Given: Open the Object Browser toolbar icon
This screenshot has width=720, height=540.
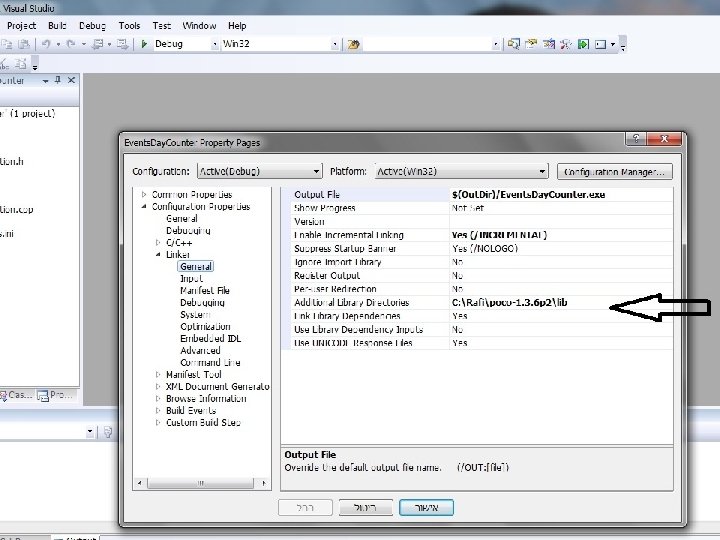Looking at the screenshot, I should point(549,44).
